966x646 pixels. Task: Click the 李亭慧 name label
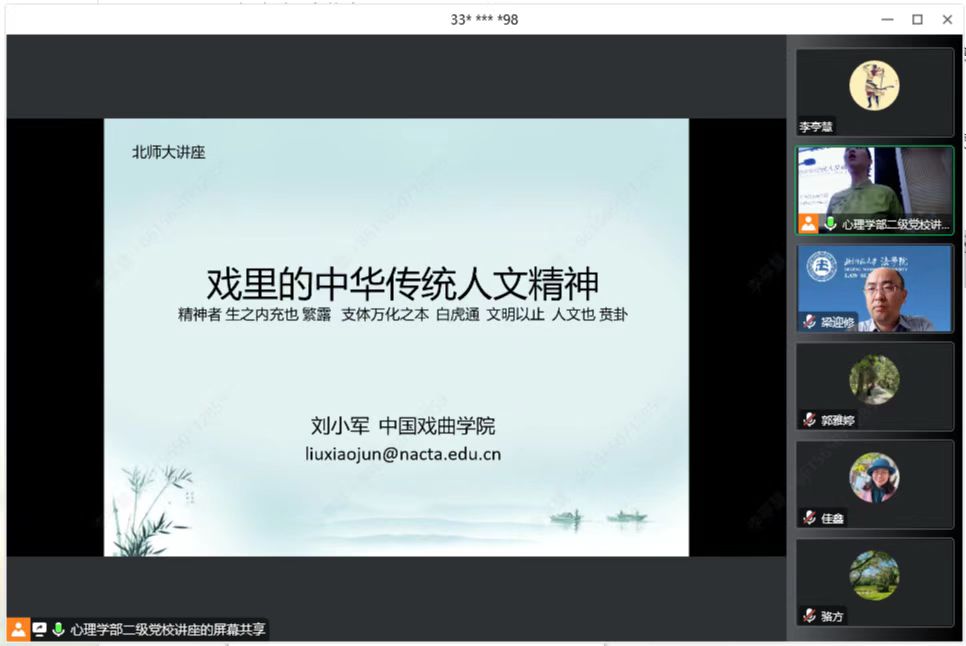coord(815,127)
